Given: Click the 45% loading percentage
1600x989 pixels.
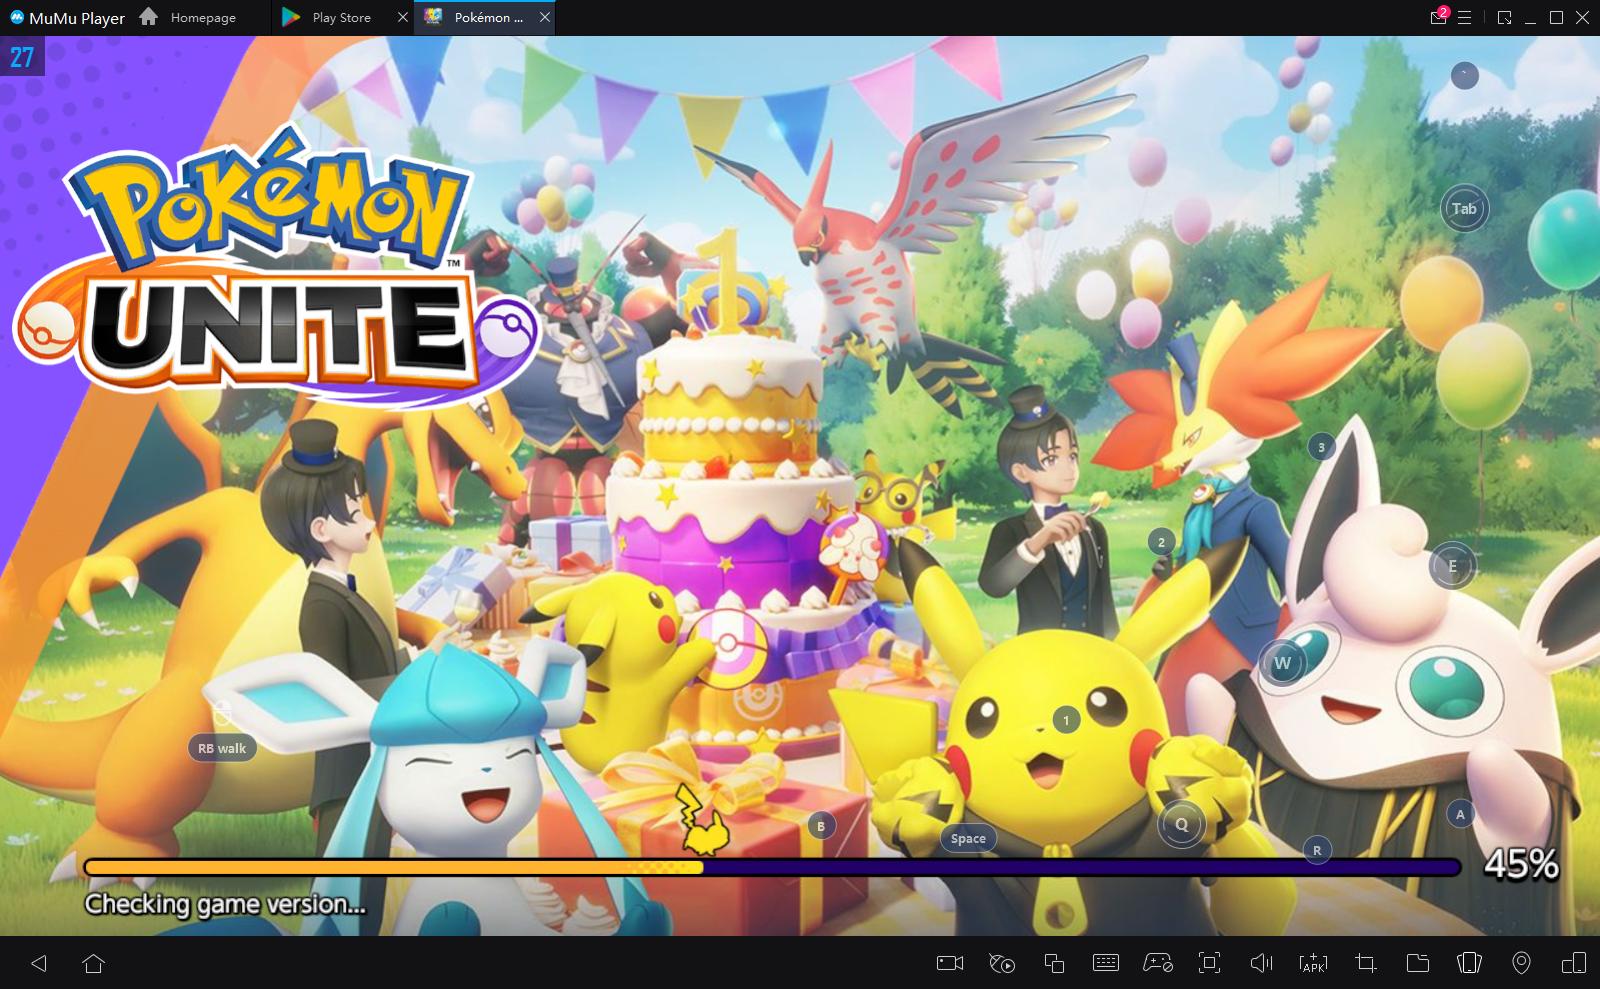Looking at the screenshot, I should pos(1521,864).
